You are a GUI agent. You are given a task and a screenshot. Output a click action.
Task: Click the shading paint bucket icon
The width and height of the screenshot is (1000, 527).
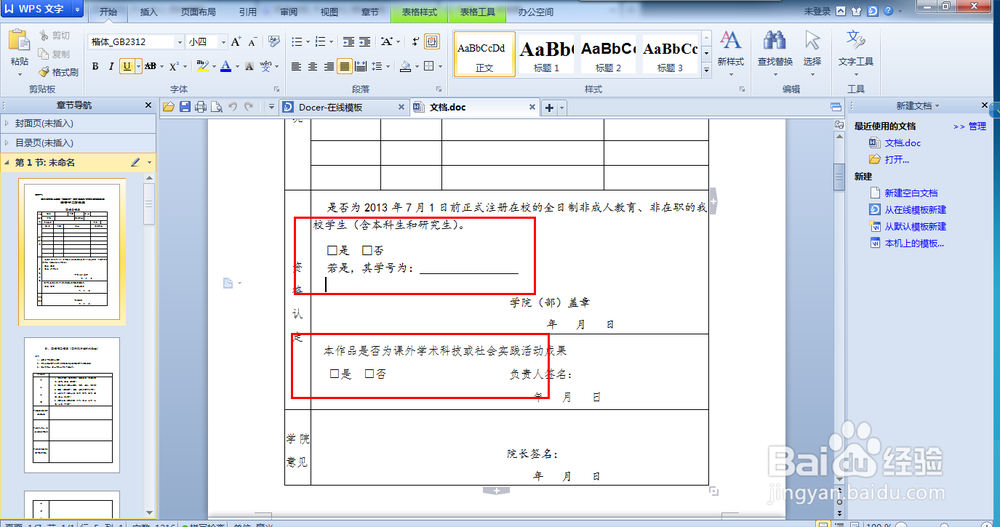(x=406, y=66)
